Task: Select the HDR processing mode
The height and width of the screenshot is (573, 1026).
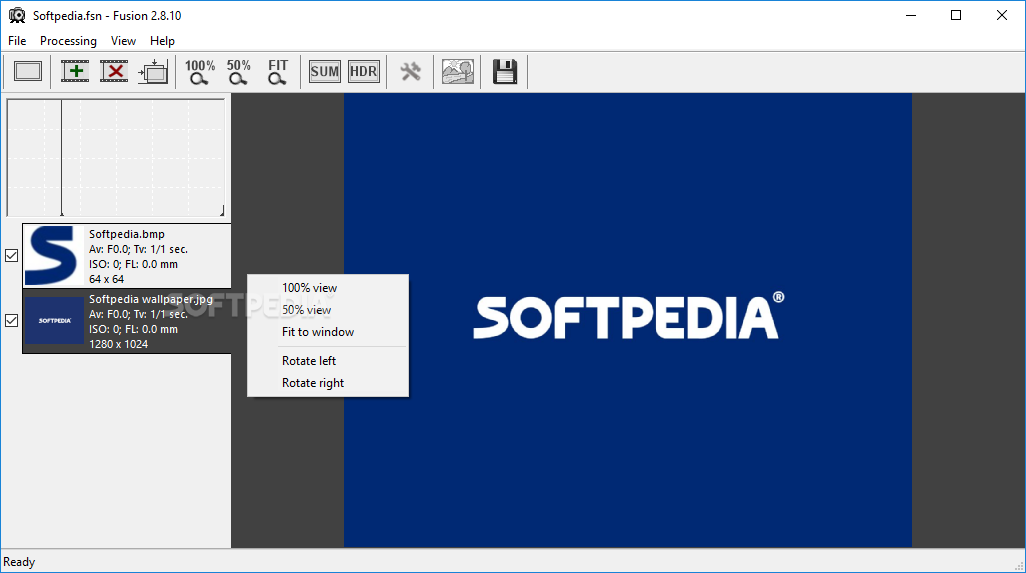Action: 364,71
